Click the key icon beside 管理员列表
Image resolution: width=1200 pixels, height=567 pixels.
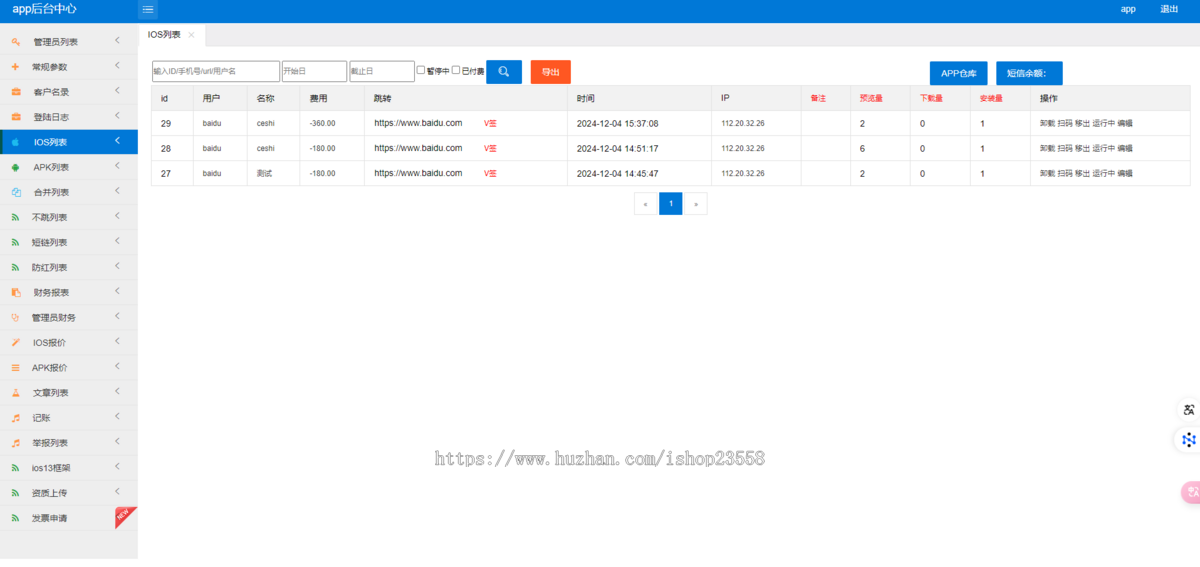pos(15,42)
